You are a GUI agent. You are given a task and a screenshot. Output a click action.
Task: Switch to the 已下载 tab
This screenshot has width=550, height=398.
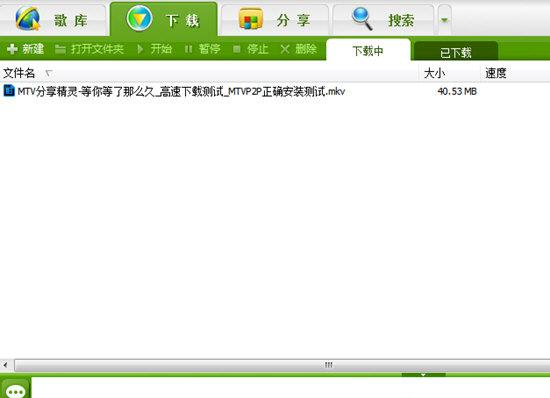point(456,52)
